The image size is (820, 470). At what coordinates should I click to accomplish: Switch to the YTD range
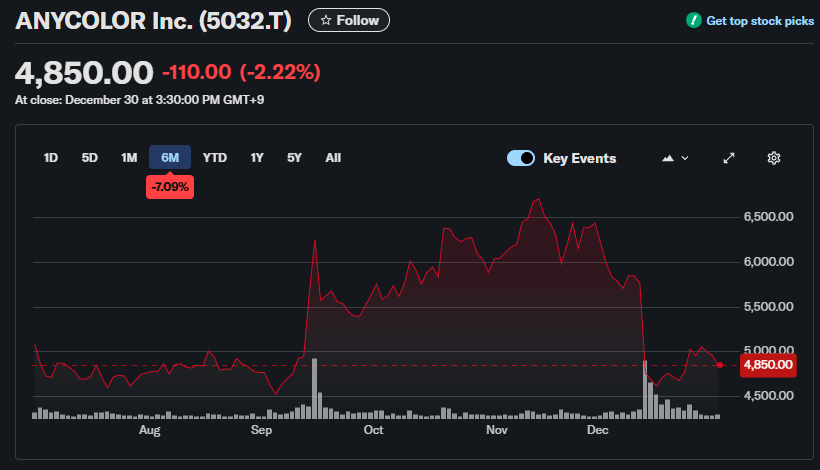[x=214, y=158]
